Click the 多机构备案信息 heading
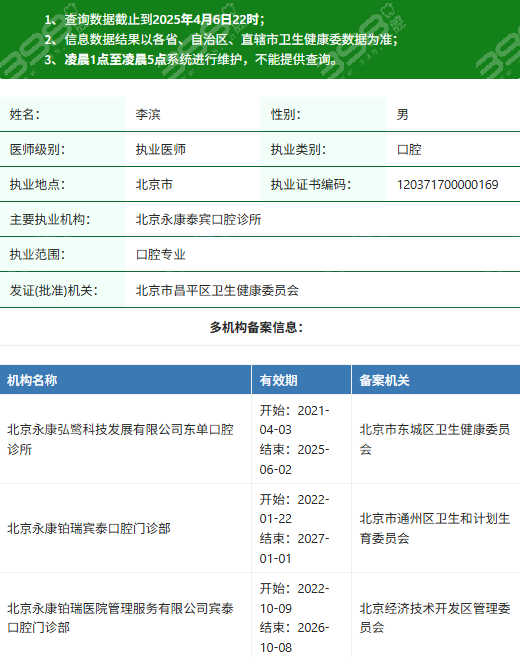Image resolution: width=520 pixels, height=657 pixels. click(256, 327)
